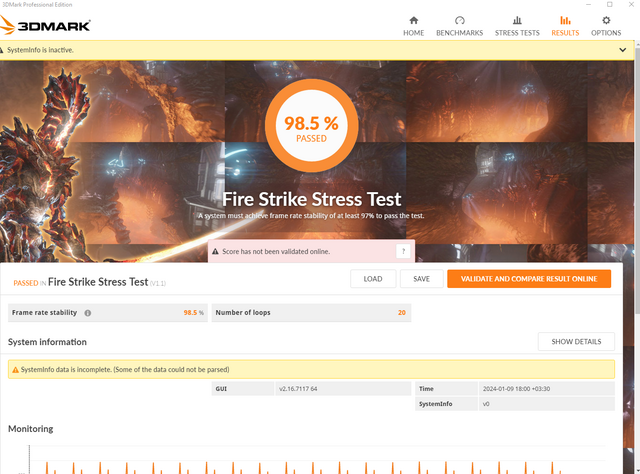Viewport: 640px width, 474px height.
Task: Click the System information heading
Action: 47,342
